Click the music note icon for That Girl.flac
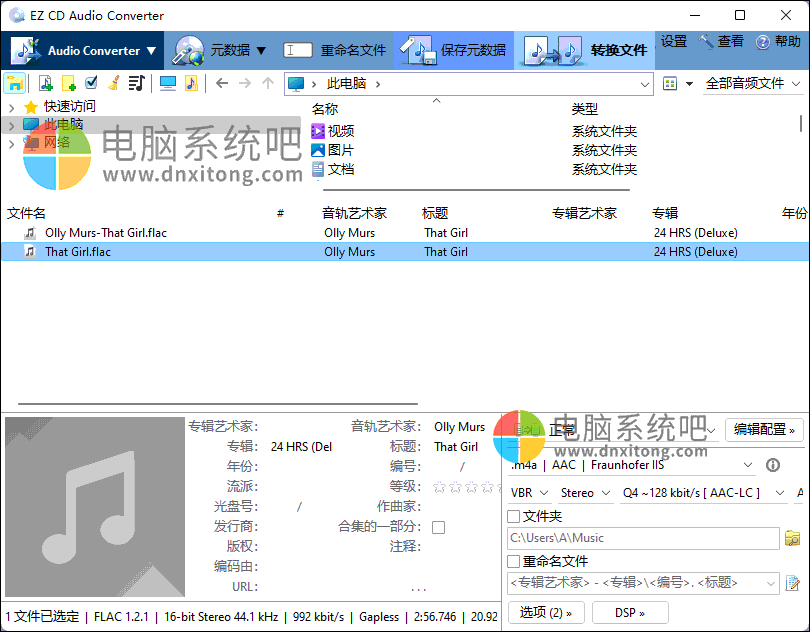 pyautogui.click(x=30, y=252)
